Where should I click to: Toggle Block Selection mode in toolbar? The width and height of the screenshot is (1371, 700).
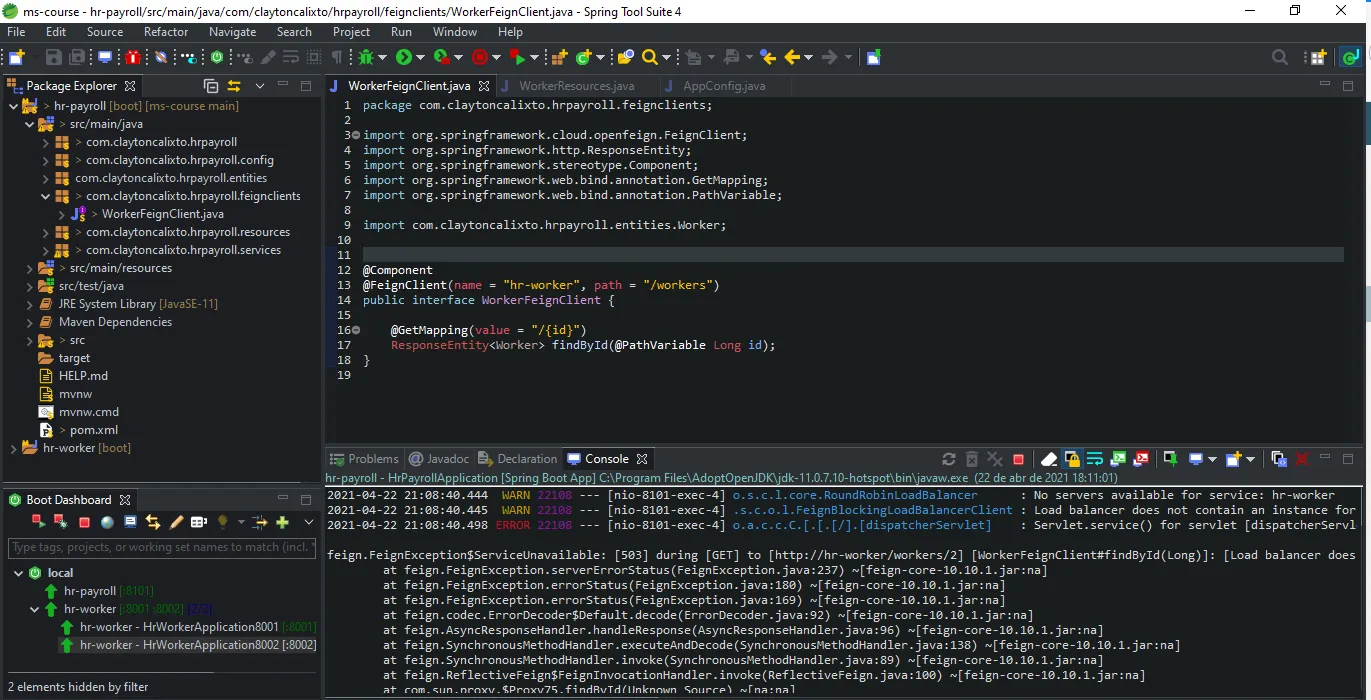[313, 57]
